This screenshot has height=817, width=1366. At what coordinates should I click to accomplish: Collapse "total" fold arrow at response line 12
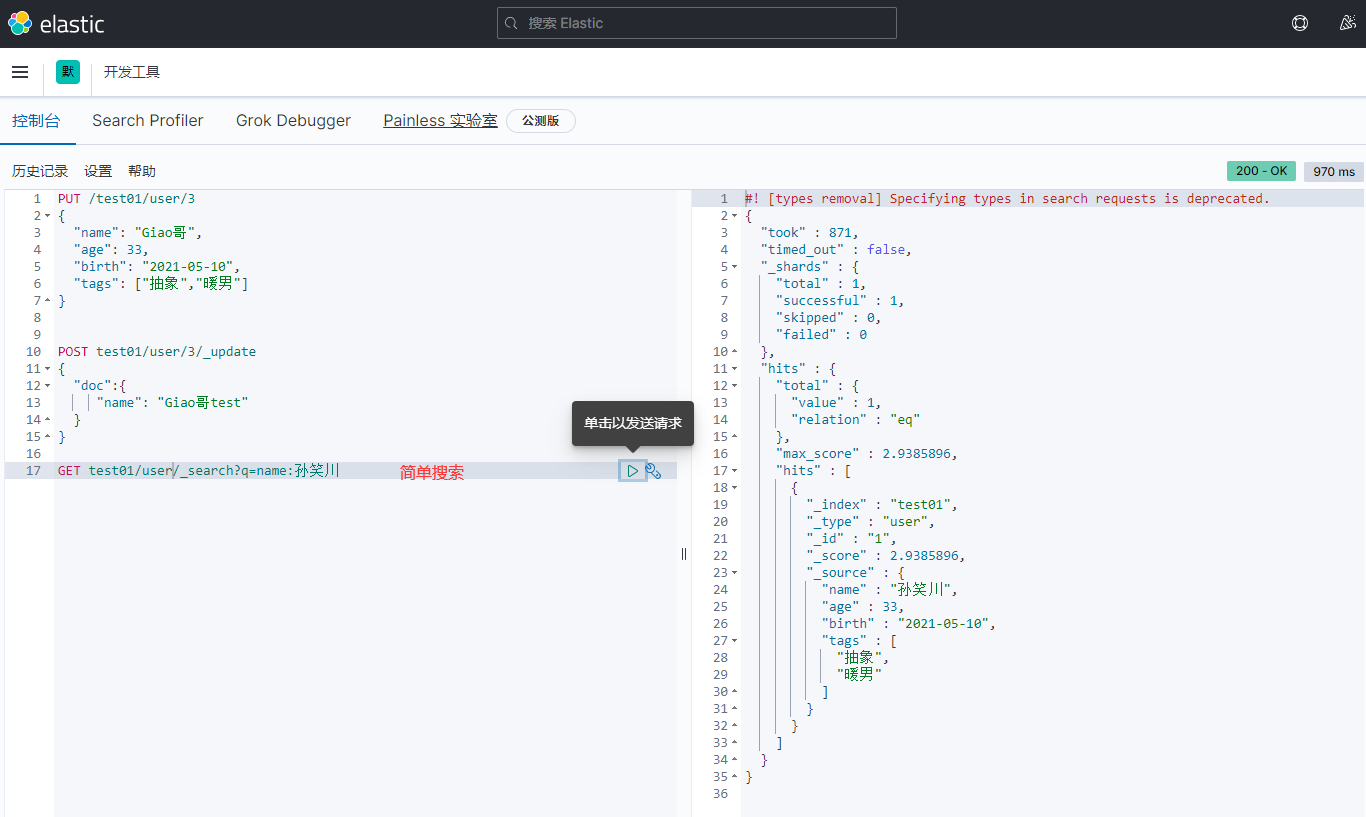pos(734,386)
